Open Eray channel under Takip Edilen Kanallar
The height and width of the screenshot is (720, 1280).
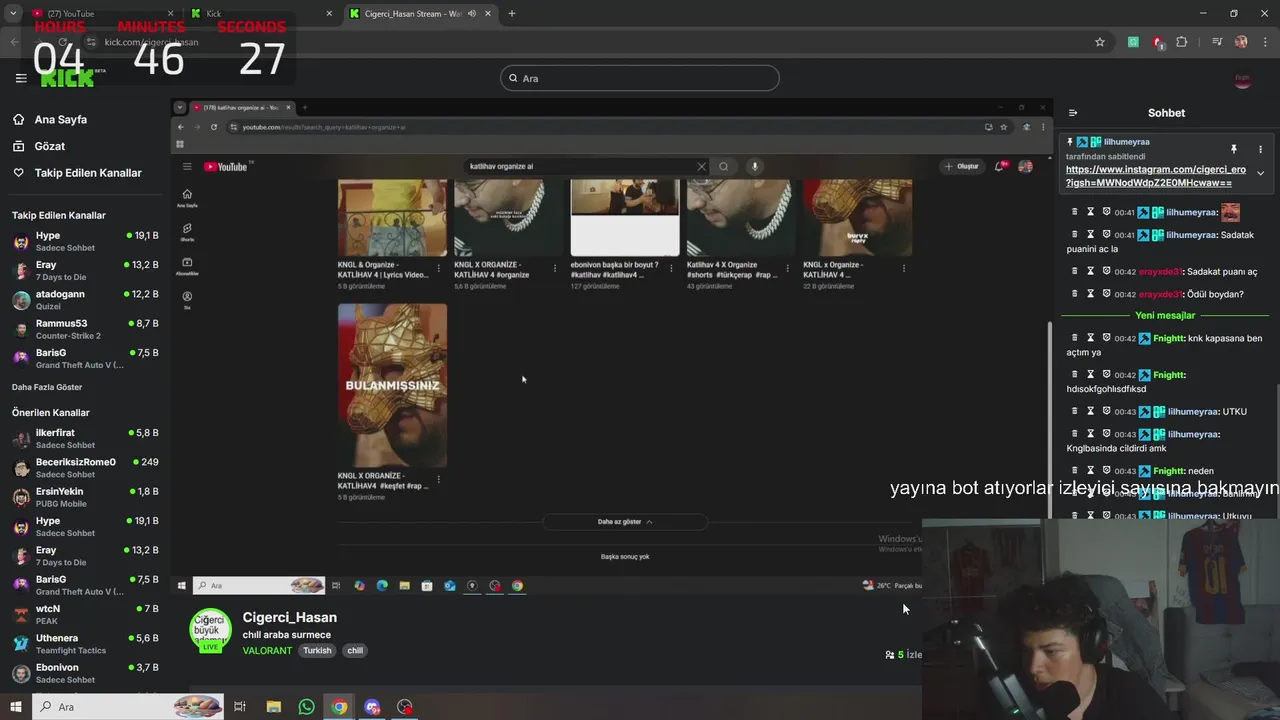click(x=85, y=270)
